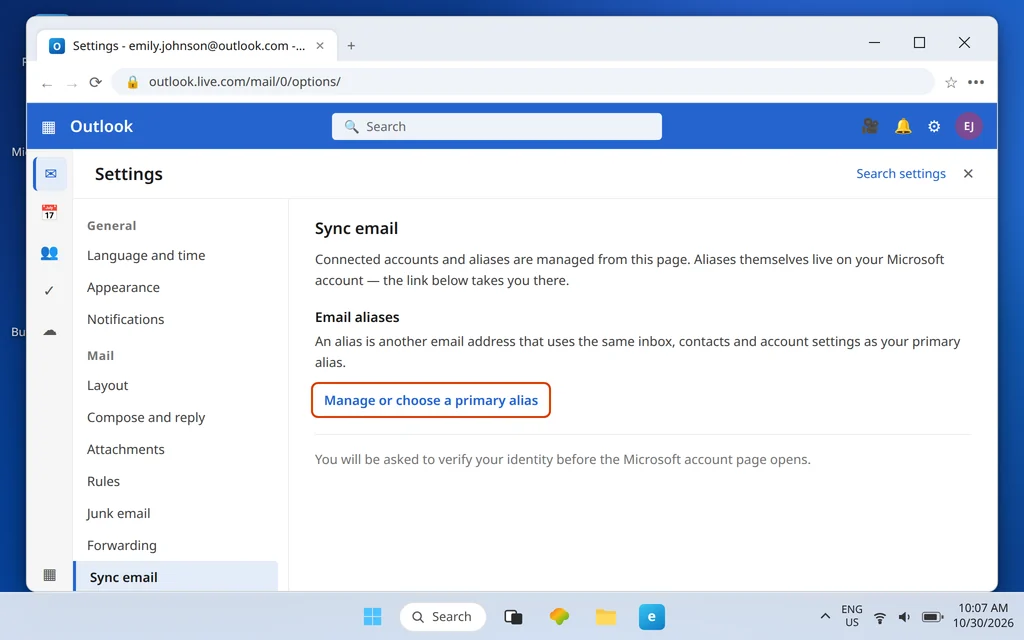Open the volume speaker tray icon
Screen dimensions: 1024x640
(904, 617)
